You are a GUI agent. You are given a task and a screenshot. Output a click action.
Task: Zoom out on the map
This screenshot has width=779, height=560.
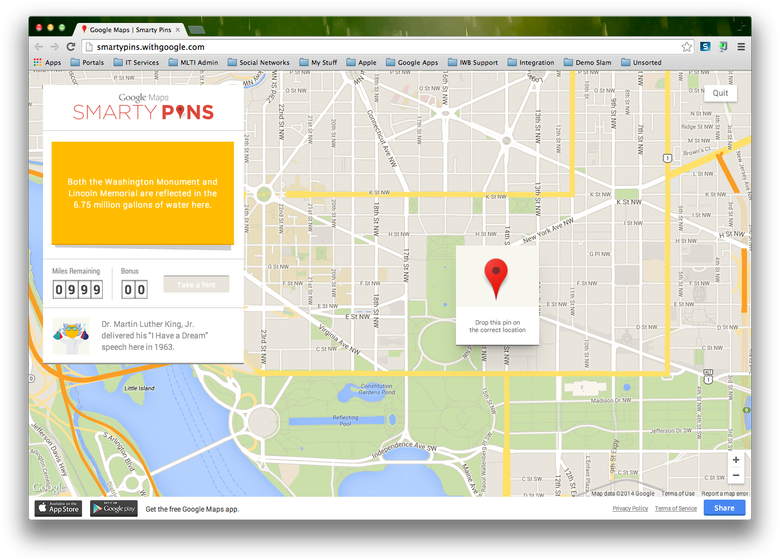[736, 476]
